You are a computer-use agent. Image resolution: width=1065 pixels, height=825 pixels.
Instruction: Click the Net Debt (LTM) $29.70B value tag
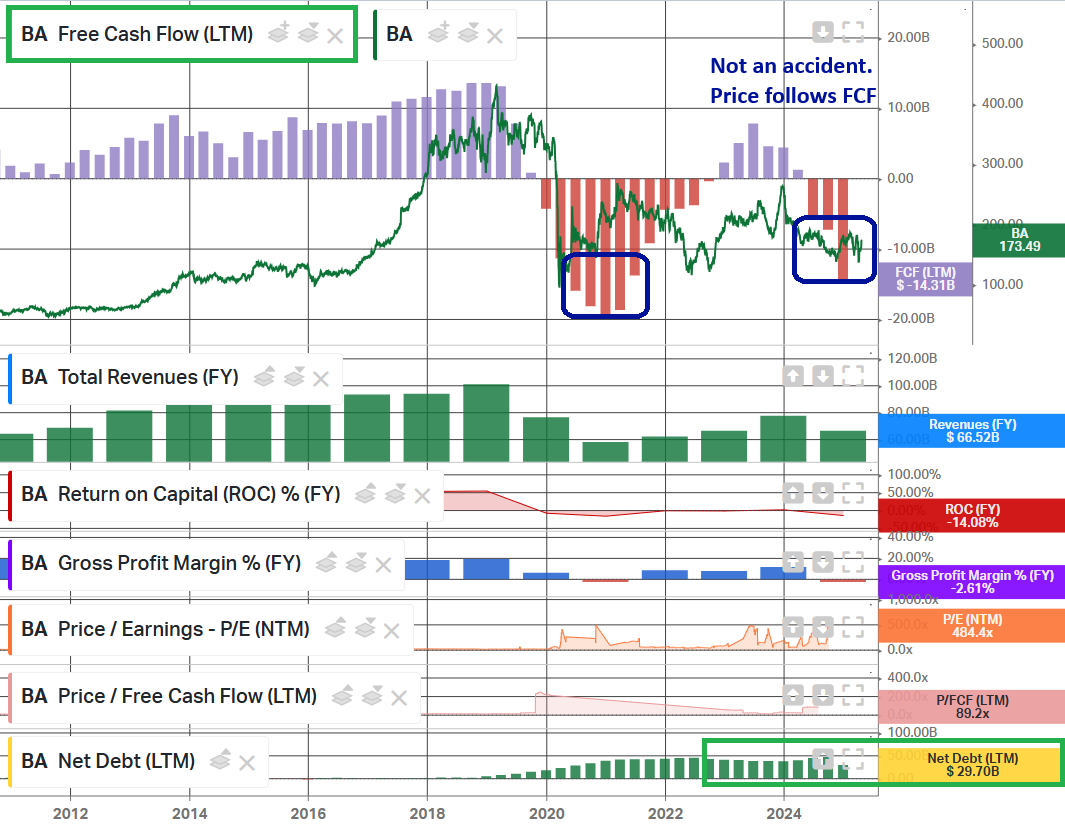tap(972, 765)
